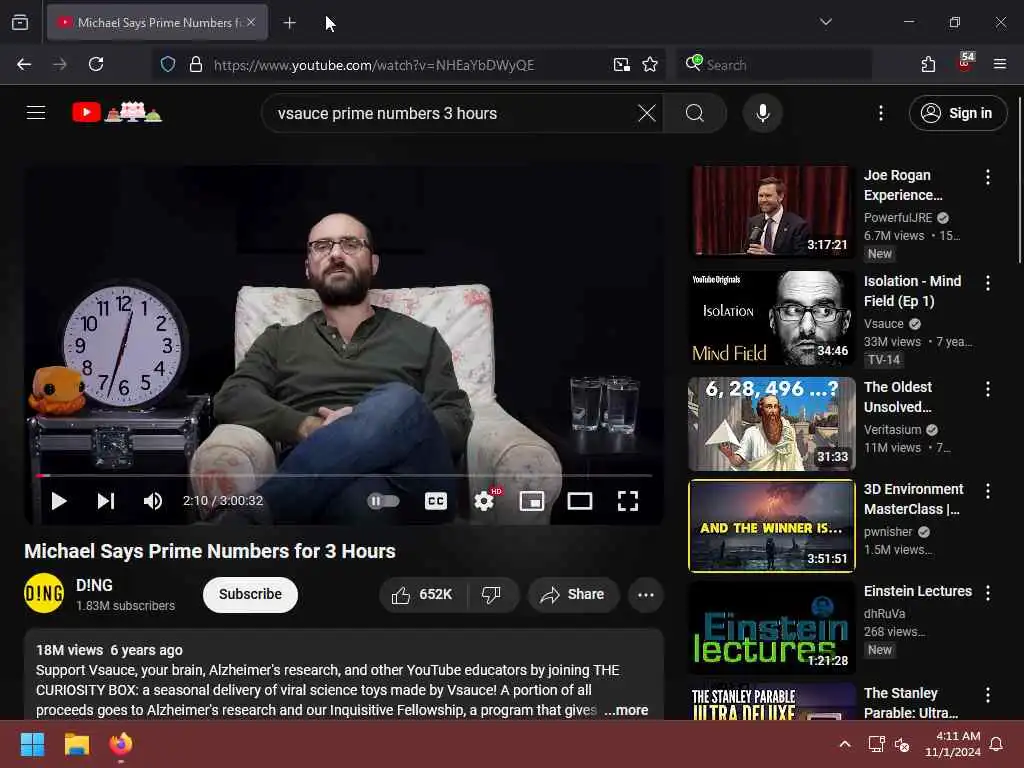The image size is (1024, 768).
Task: Open options for Joe Rogan Experience video
Action: [x=987, y=176]
